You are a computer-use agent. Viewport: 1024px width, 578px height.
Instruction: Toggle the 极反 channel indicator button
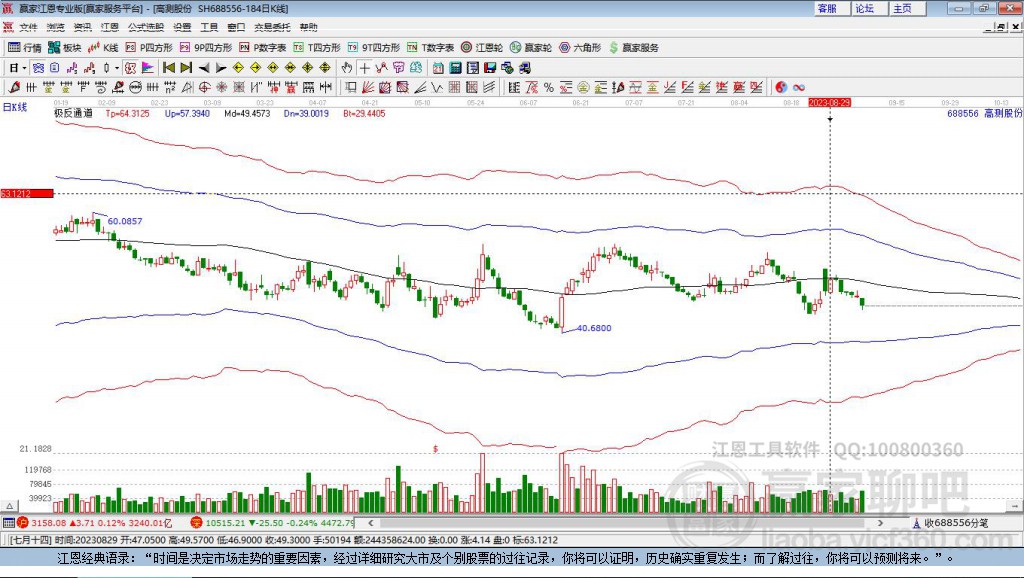[x=129, y=68]
